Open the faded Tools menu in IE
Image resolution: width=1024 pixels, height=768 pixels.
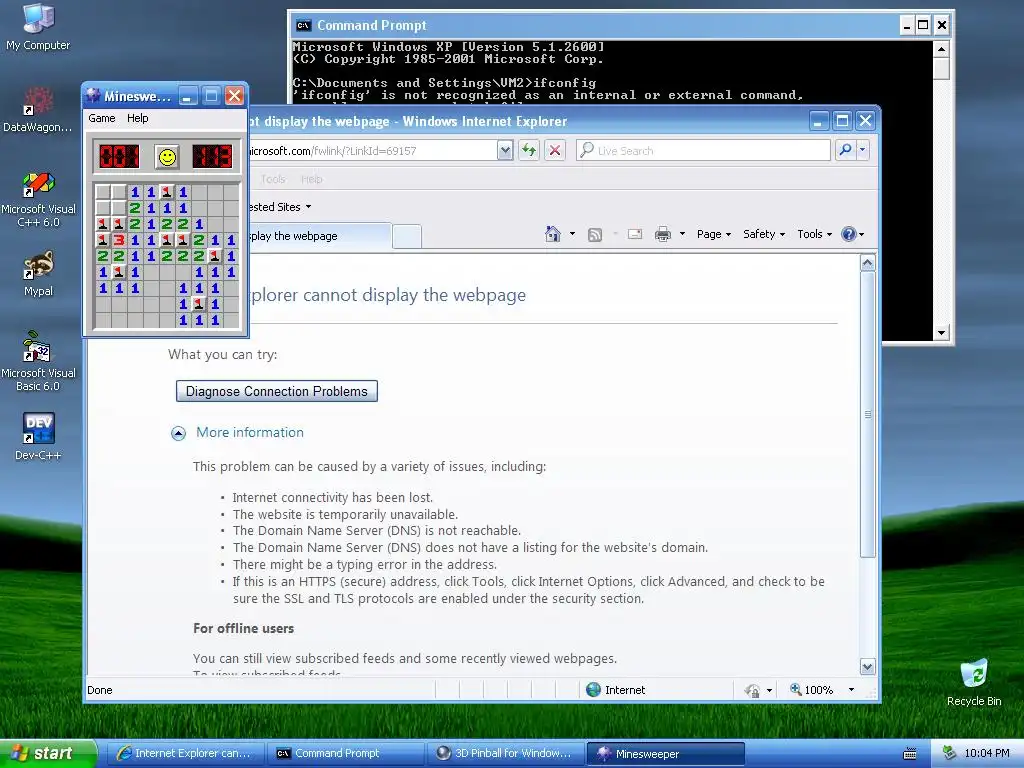(x=272, y=179)
